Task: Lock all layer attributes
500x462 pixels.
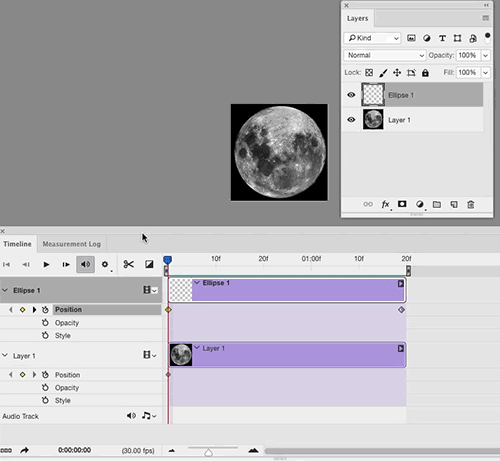Action: [x=425, y=73]
